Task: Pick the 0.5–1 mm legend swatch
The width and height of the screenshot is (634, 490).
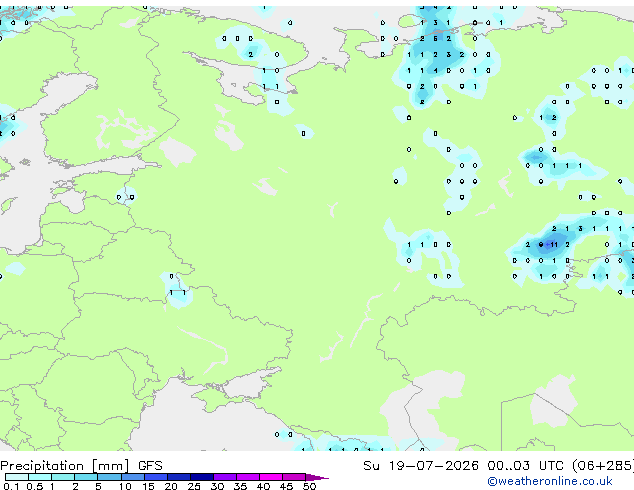Action: pyautogui.click(x=40, y=477)
